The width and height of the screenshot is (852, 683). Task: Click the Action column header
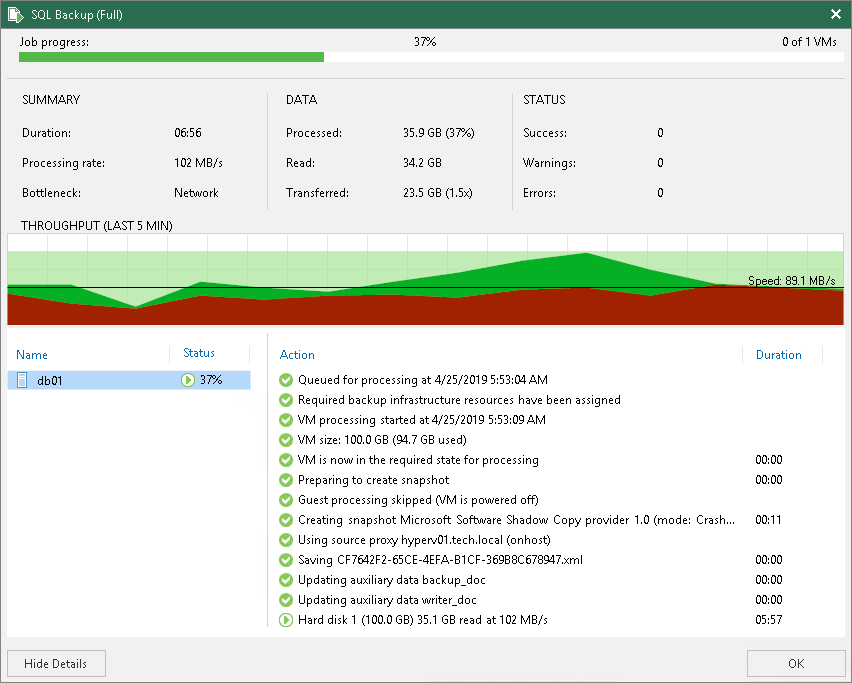[297, 355]
